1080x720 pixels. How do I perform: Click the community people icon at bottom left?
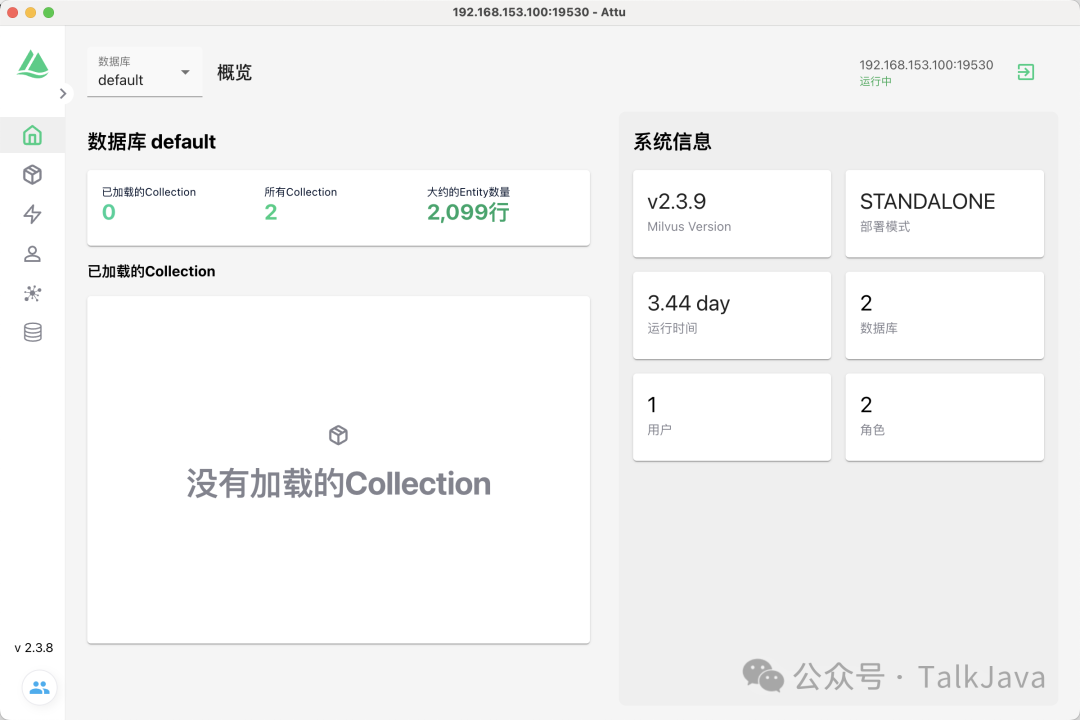pyautogui.click(x=39, y=687)
